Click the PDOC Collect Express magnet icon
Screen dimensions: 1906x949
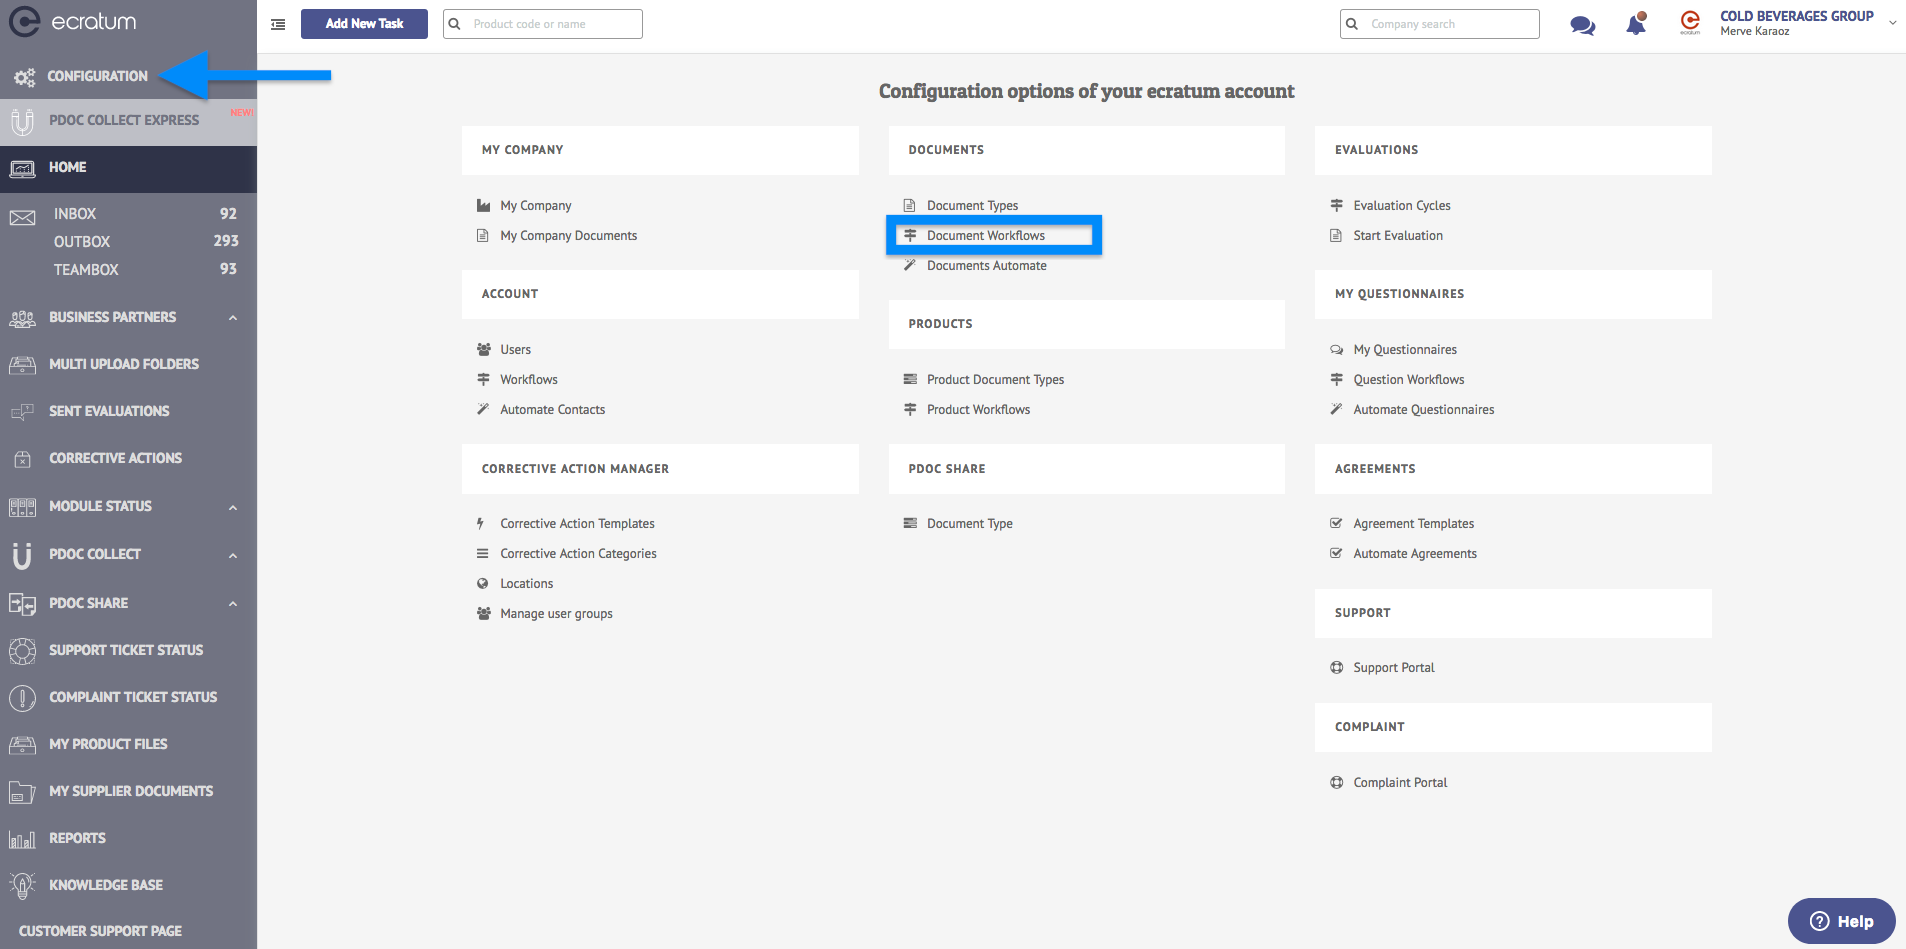click(x=22, y=121)
